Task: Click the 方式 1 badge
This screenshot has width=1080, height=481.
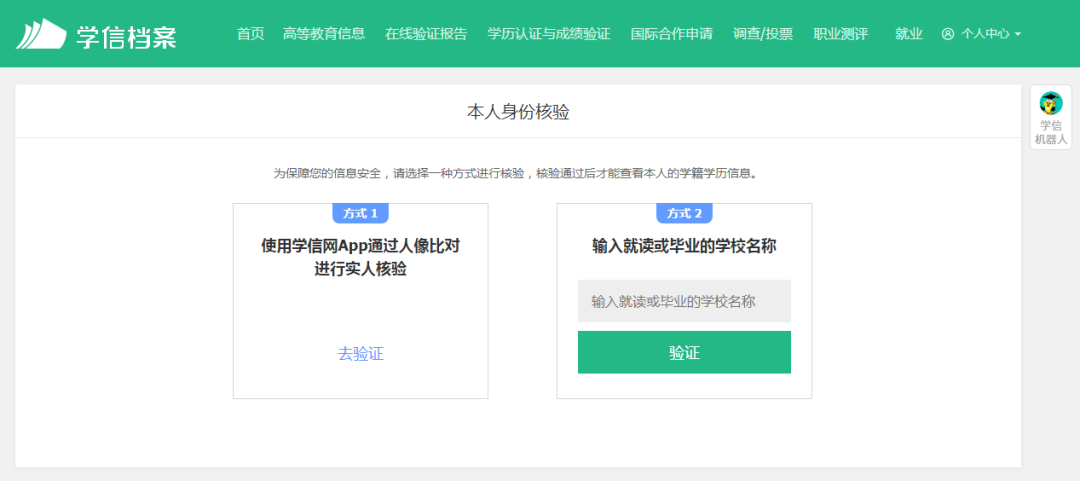Action: [x=360, y=213]
